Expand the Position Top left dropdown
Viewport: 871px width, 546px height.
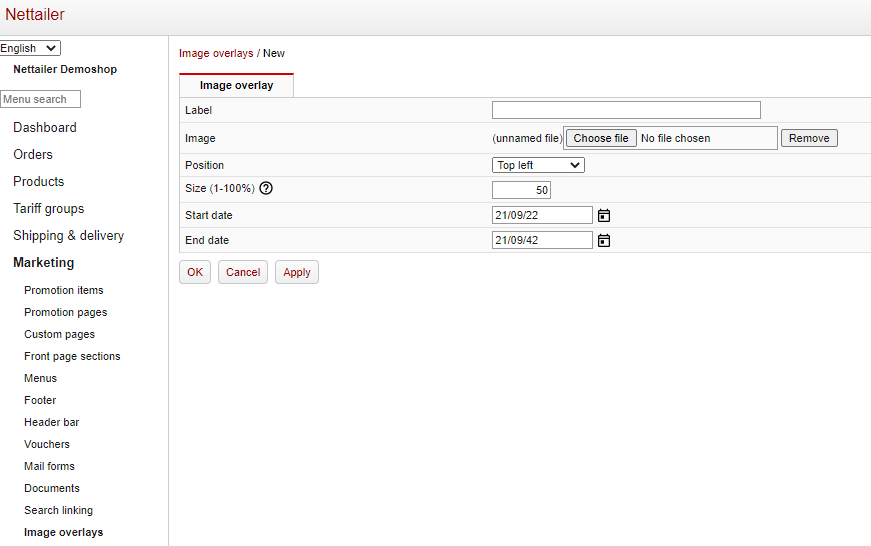pos(538,165)
